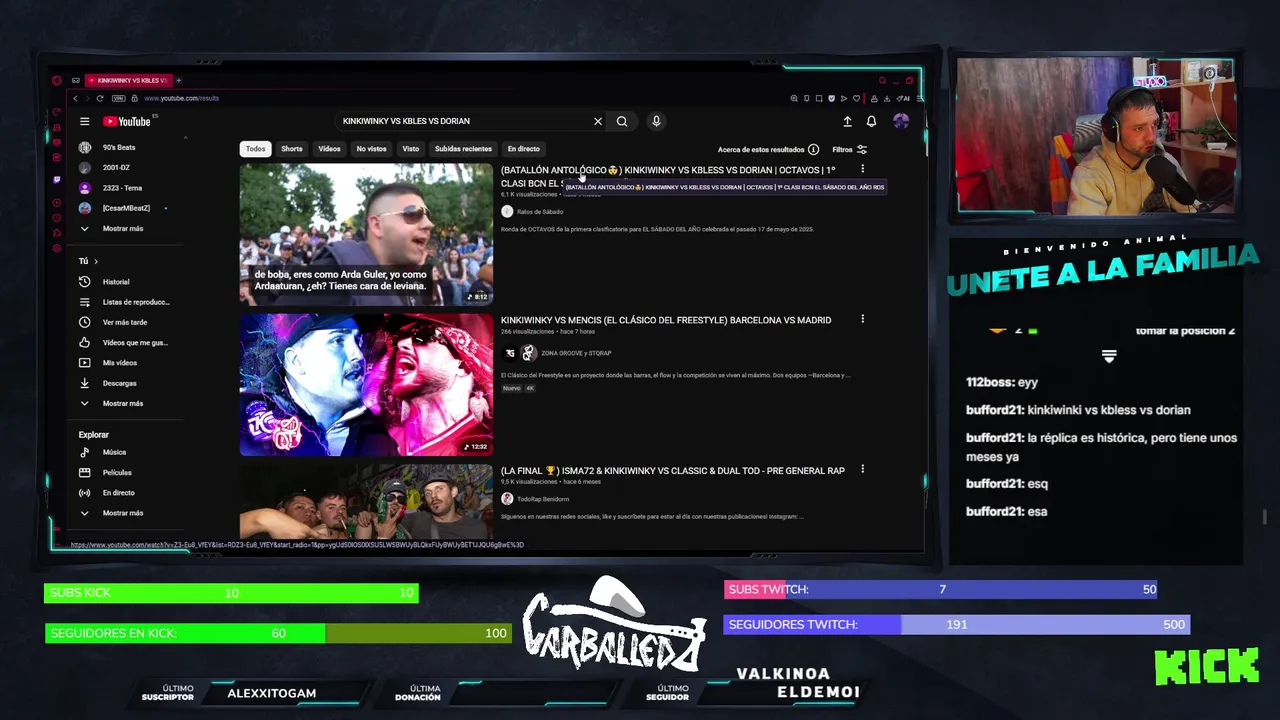Switch to the KINKIWINKY VS KBLES browser tab

(128, 80)
